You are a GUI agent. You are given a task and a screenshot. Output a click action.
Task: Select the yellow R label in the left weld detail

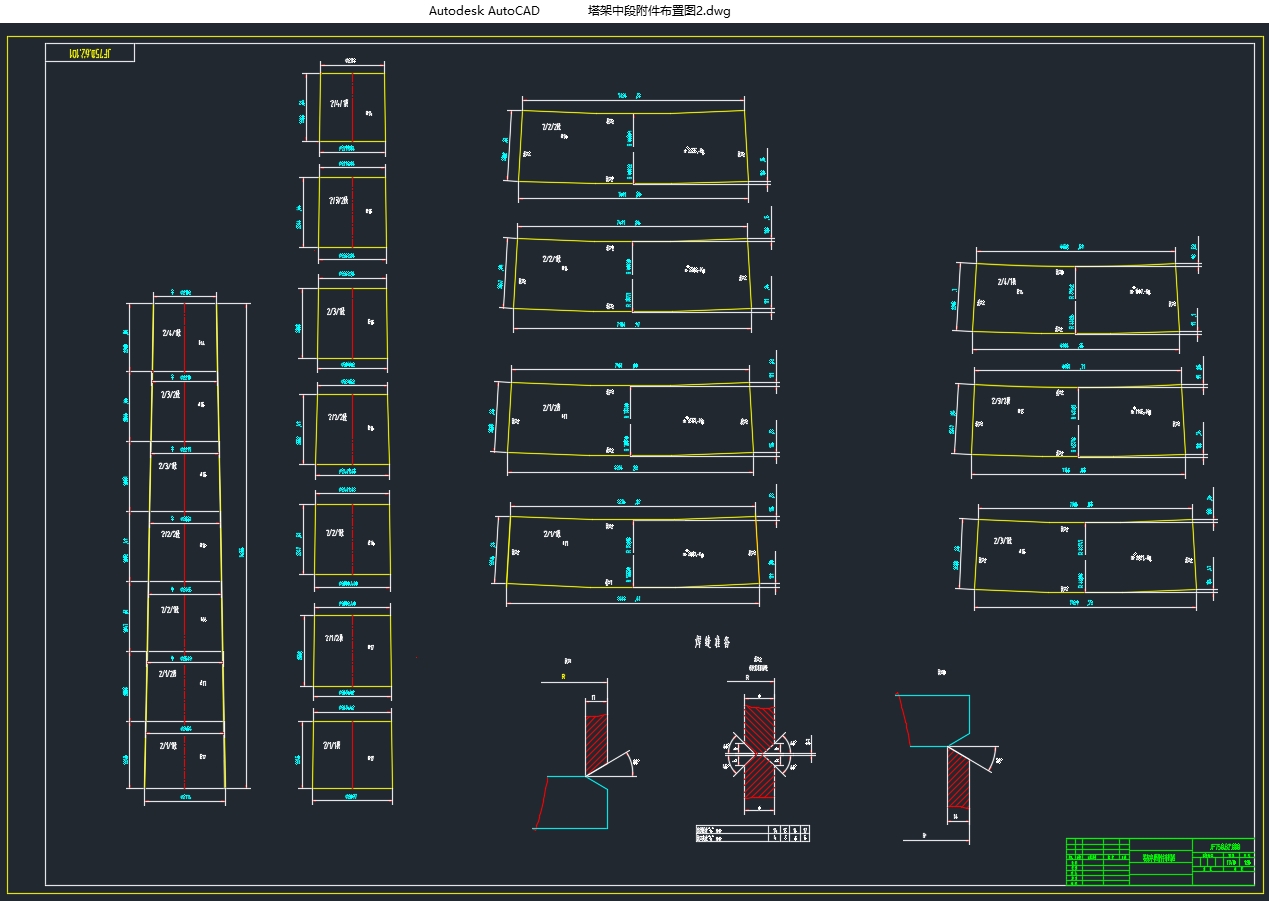click(564, 677)
